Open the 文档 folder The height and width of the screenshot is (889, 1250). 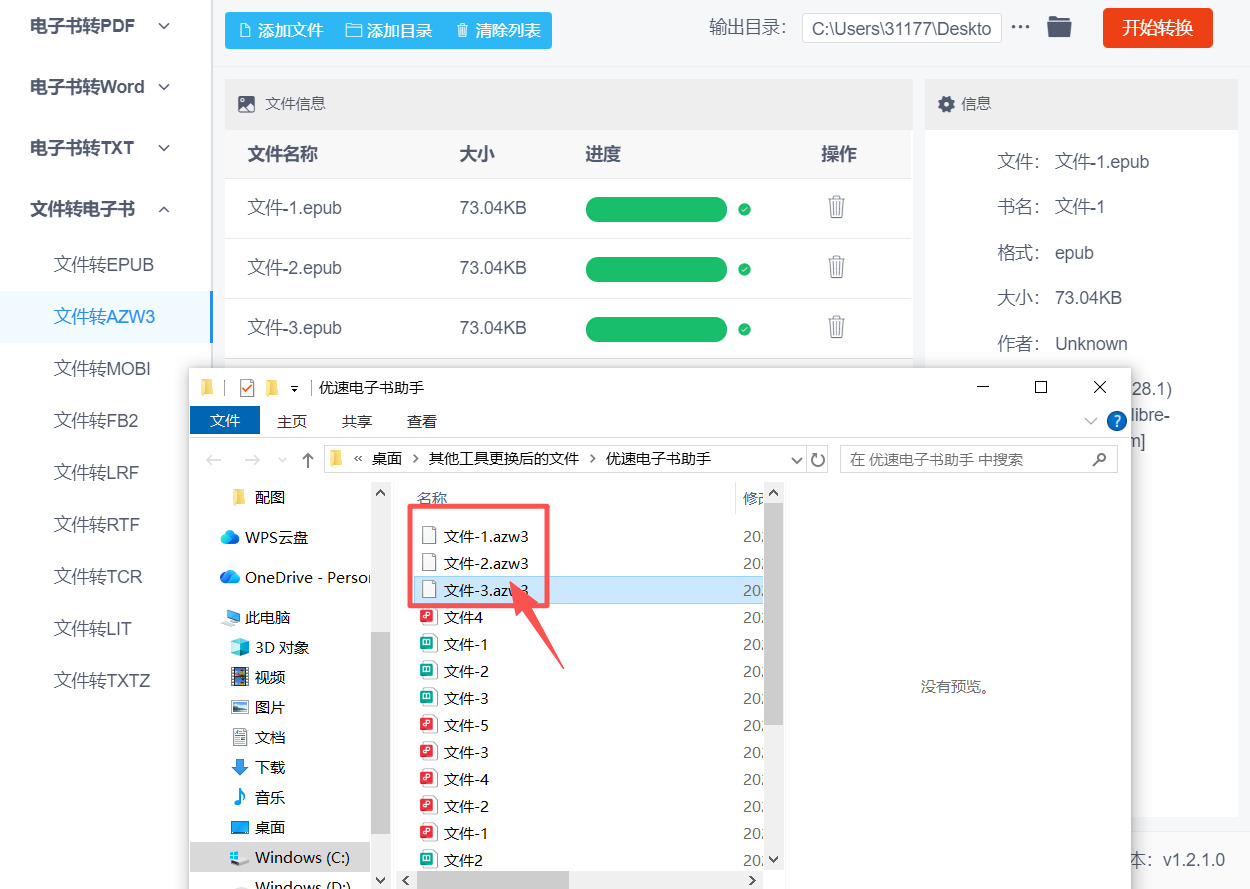click(x=258, y=737)
